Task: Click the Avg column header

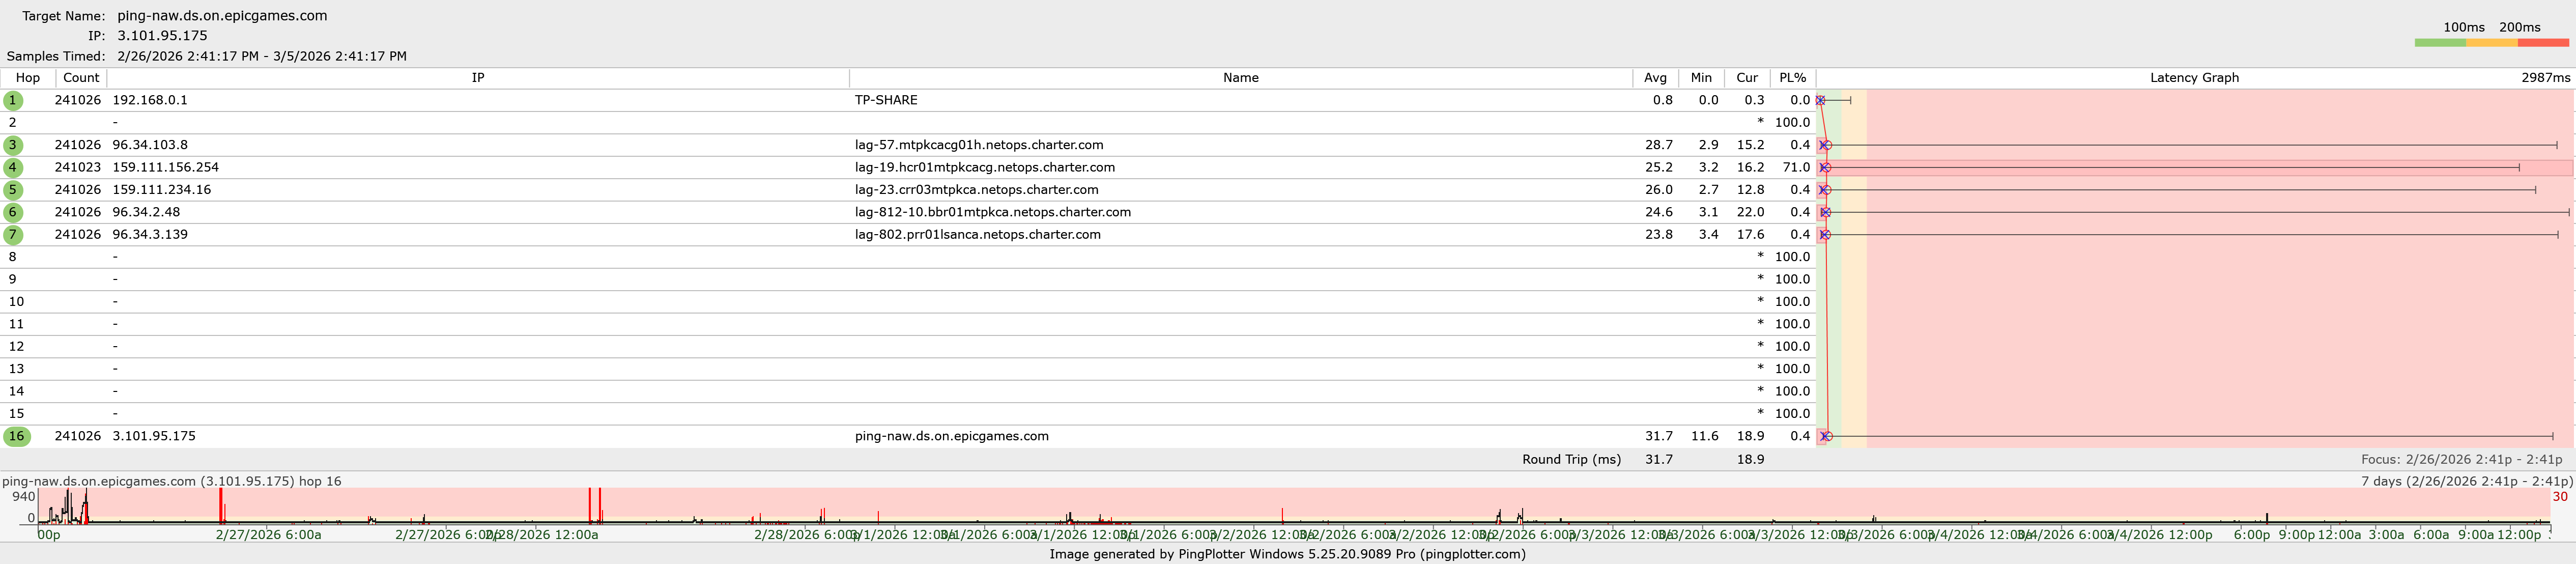Action: 1655,78
